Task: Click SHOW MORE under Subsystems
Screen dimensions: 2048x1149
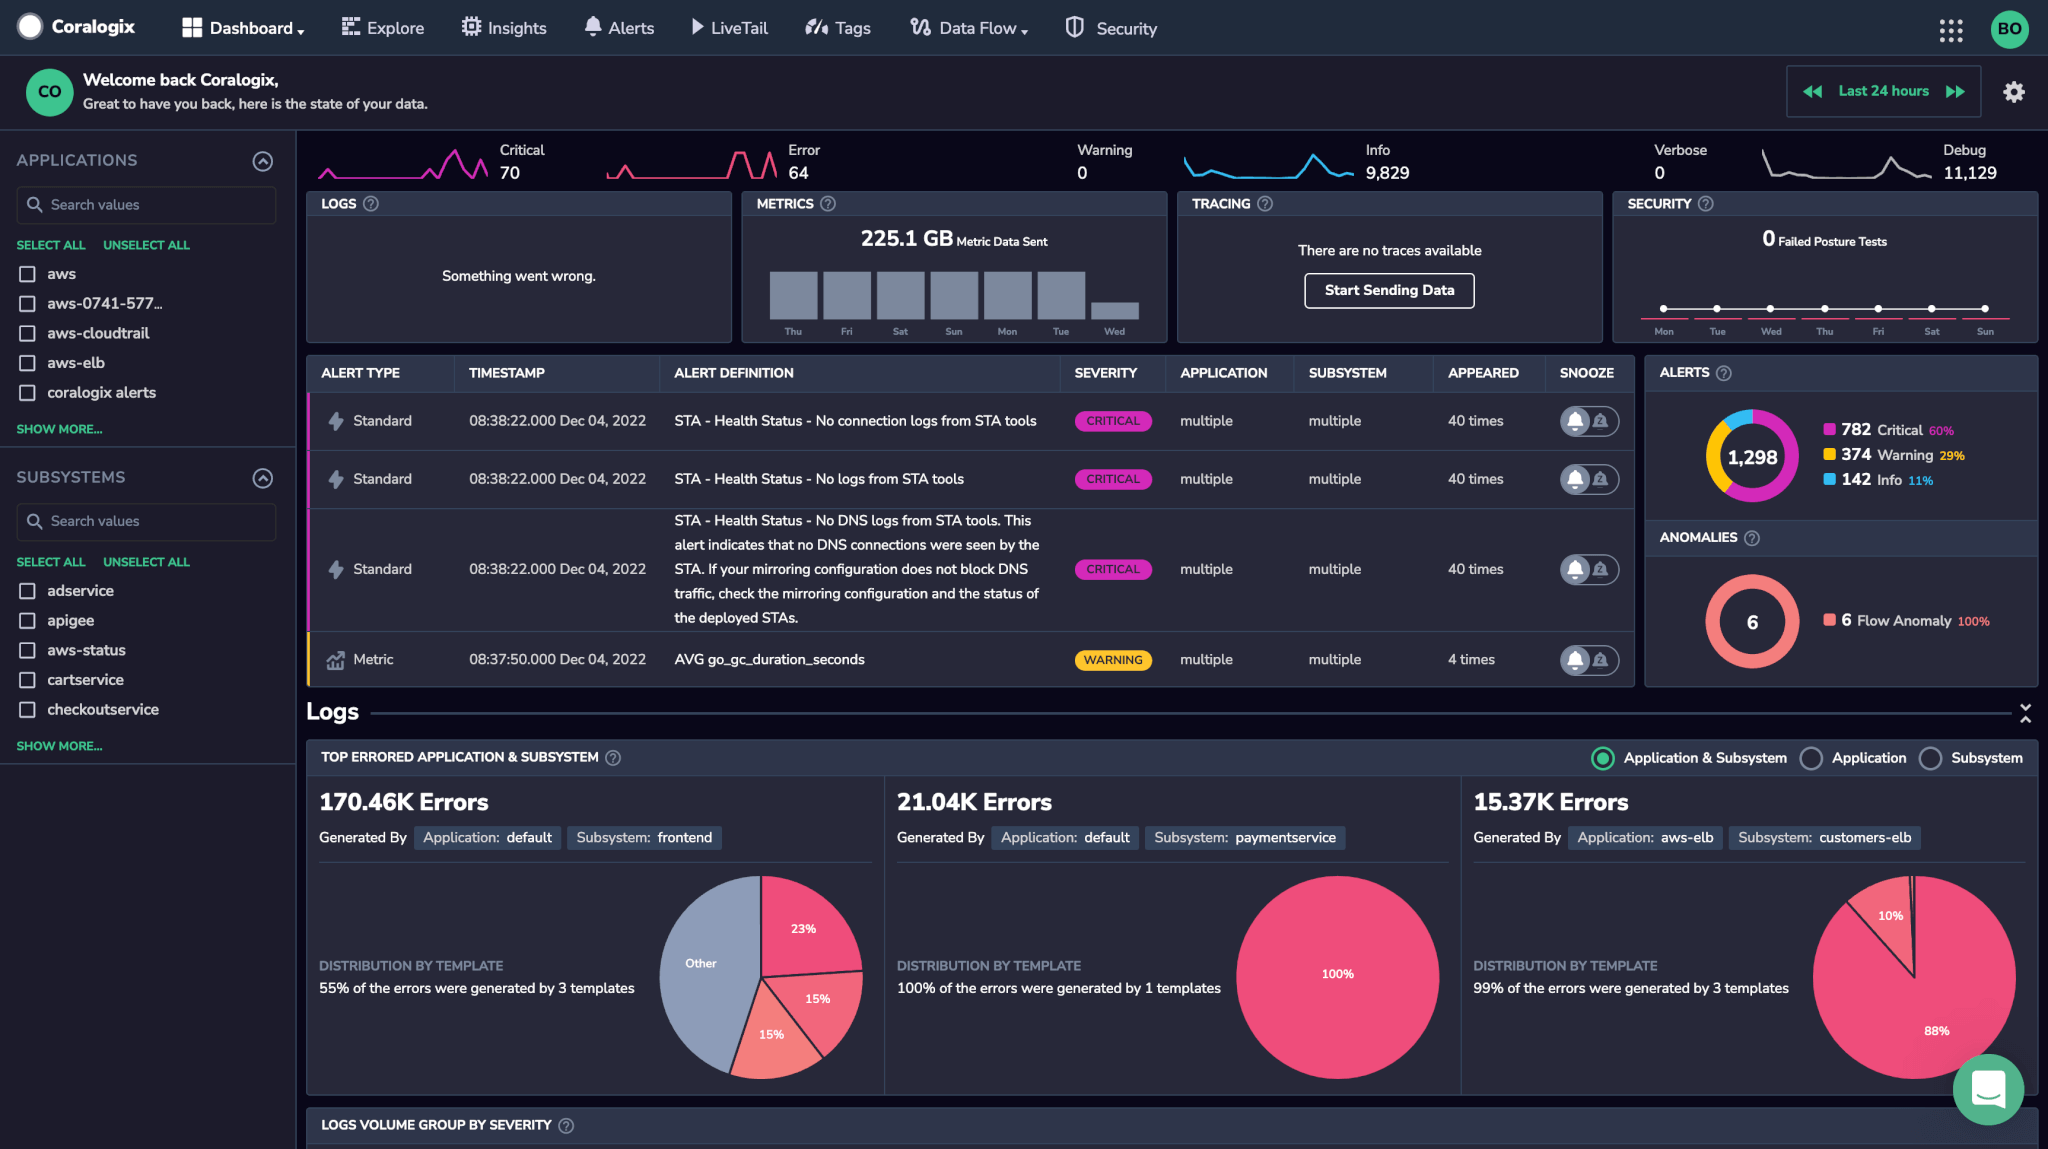Action: (x=59, y=747)
